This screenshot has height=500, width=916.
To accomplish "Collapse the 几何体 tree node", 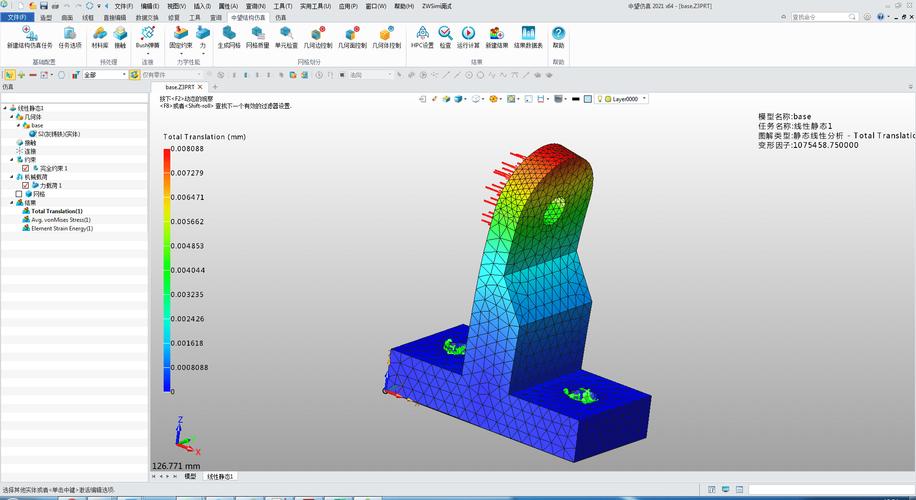I will click(12, 117).
